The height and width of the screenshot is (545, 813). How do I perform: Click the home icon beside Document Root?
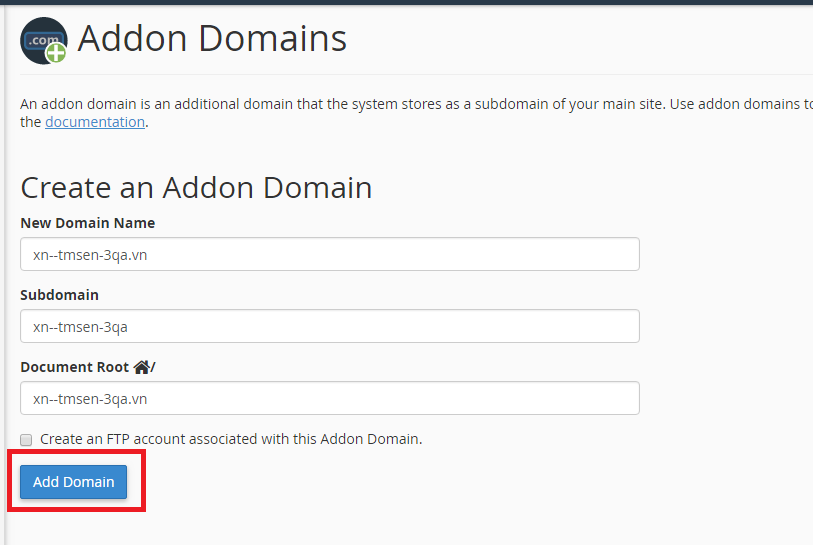pos(142,367)
